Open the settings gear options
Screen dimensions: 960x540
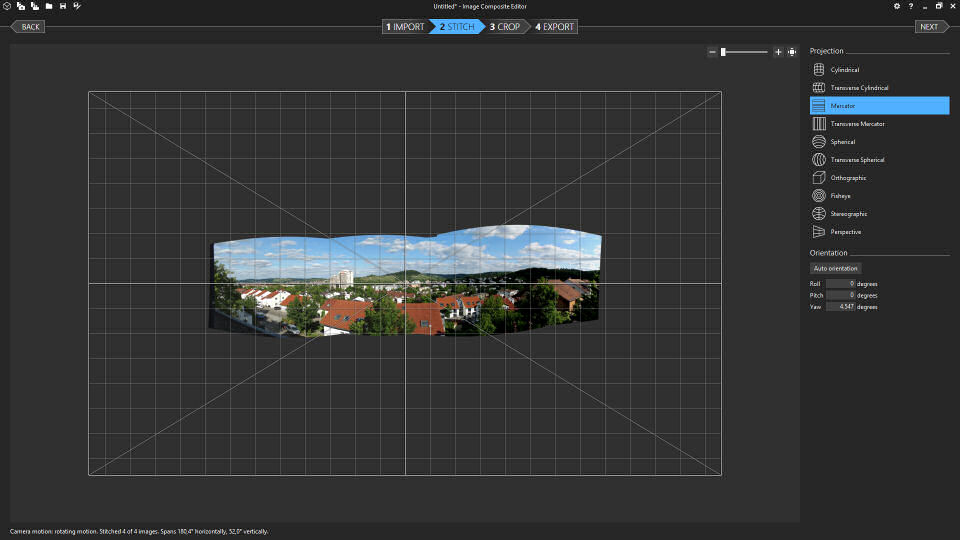(x=896, y=6)
